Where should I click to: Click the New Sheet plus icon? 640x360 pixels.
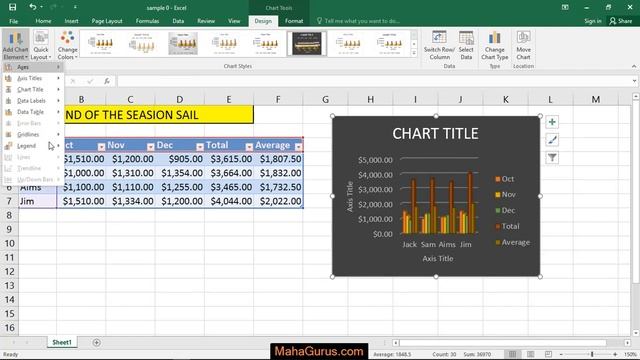point(96,342)
